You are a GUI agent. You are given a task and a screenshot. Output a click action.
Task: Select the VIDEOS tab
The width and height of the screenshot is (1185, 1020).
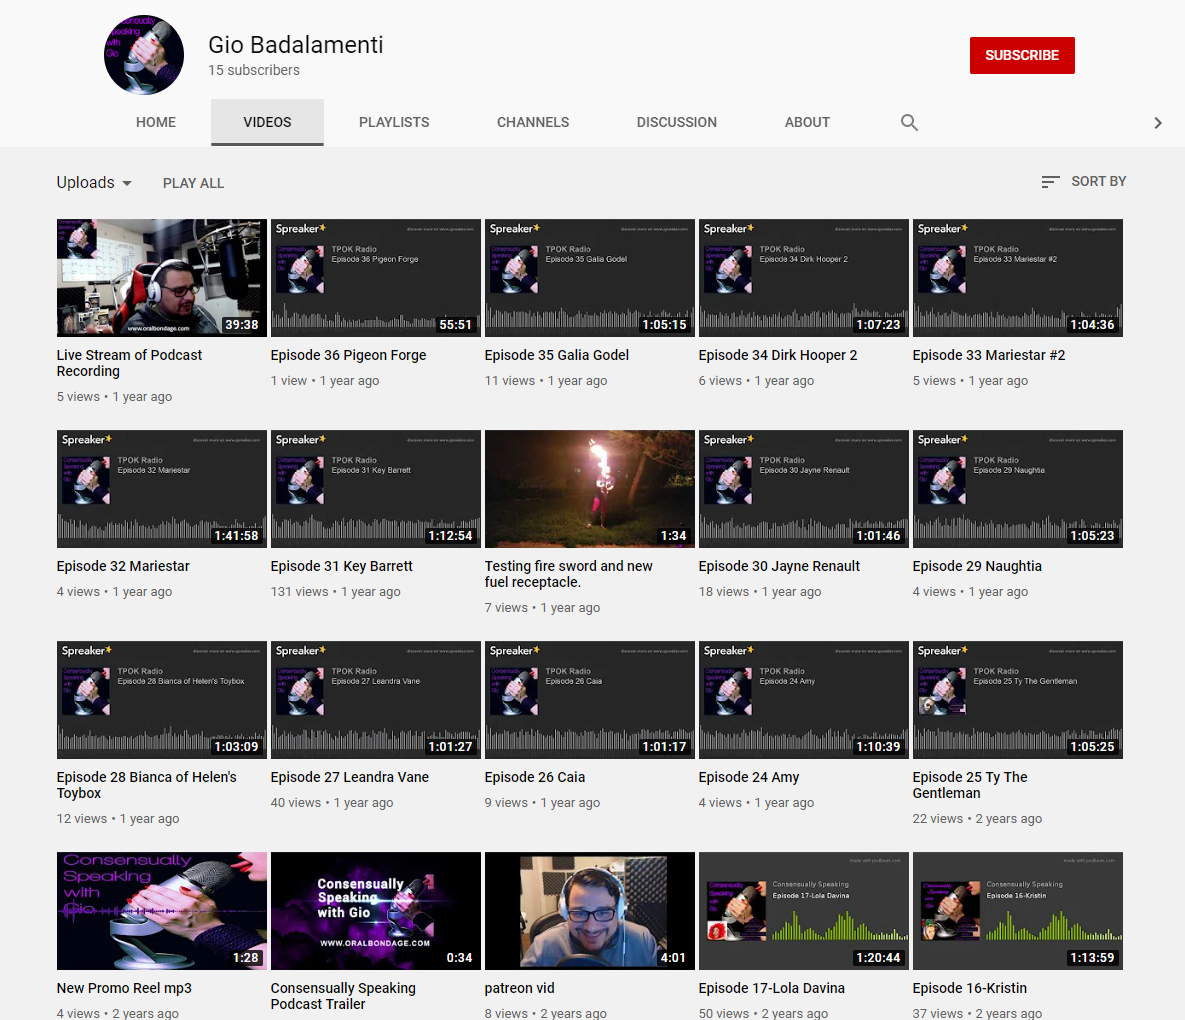coord(268,122)
